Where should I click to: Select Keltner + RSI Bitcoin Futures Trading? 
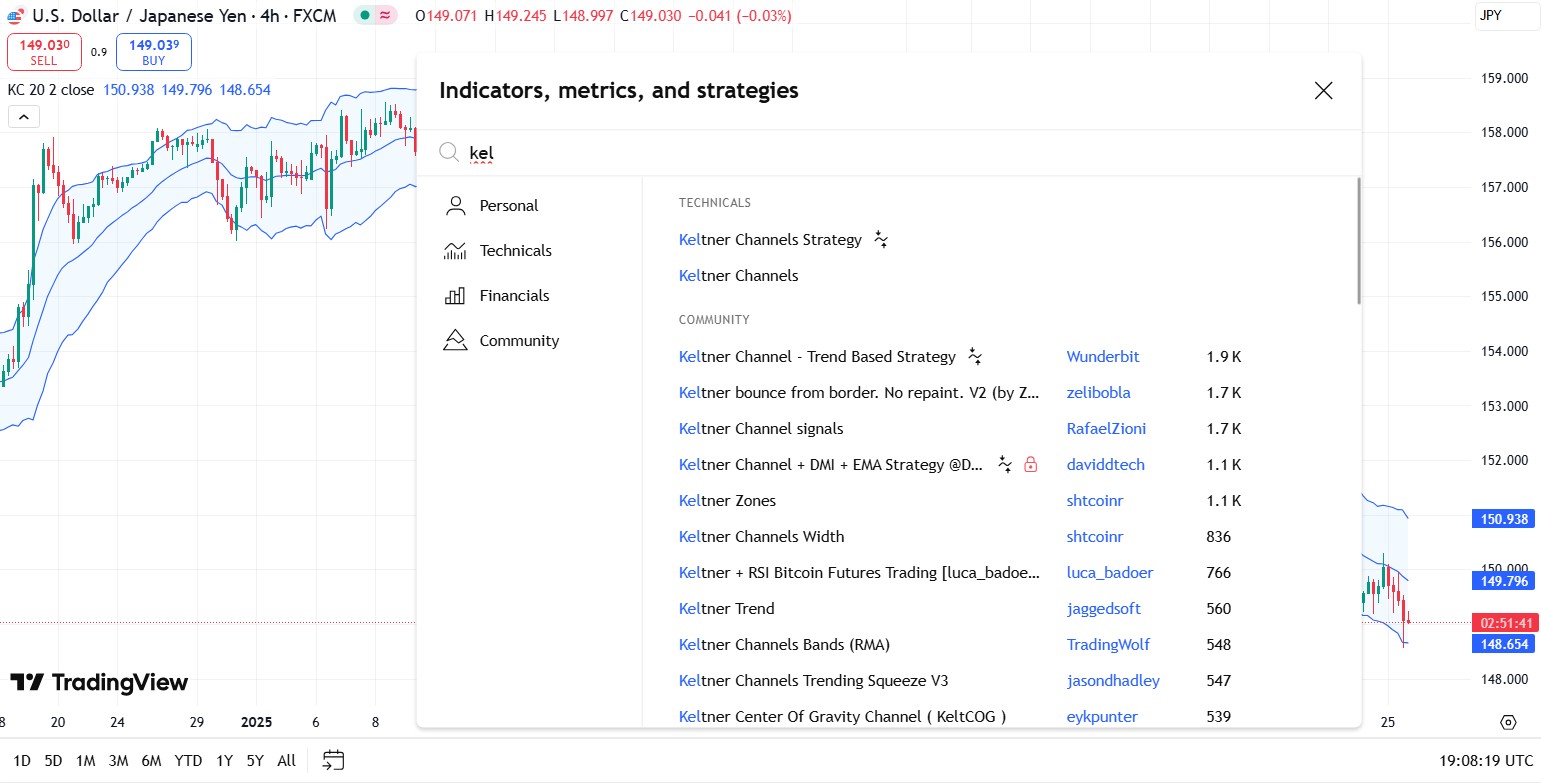click(860, 573)
